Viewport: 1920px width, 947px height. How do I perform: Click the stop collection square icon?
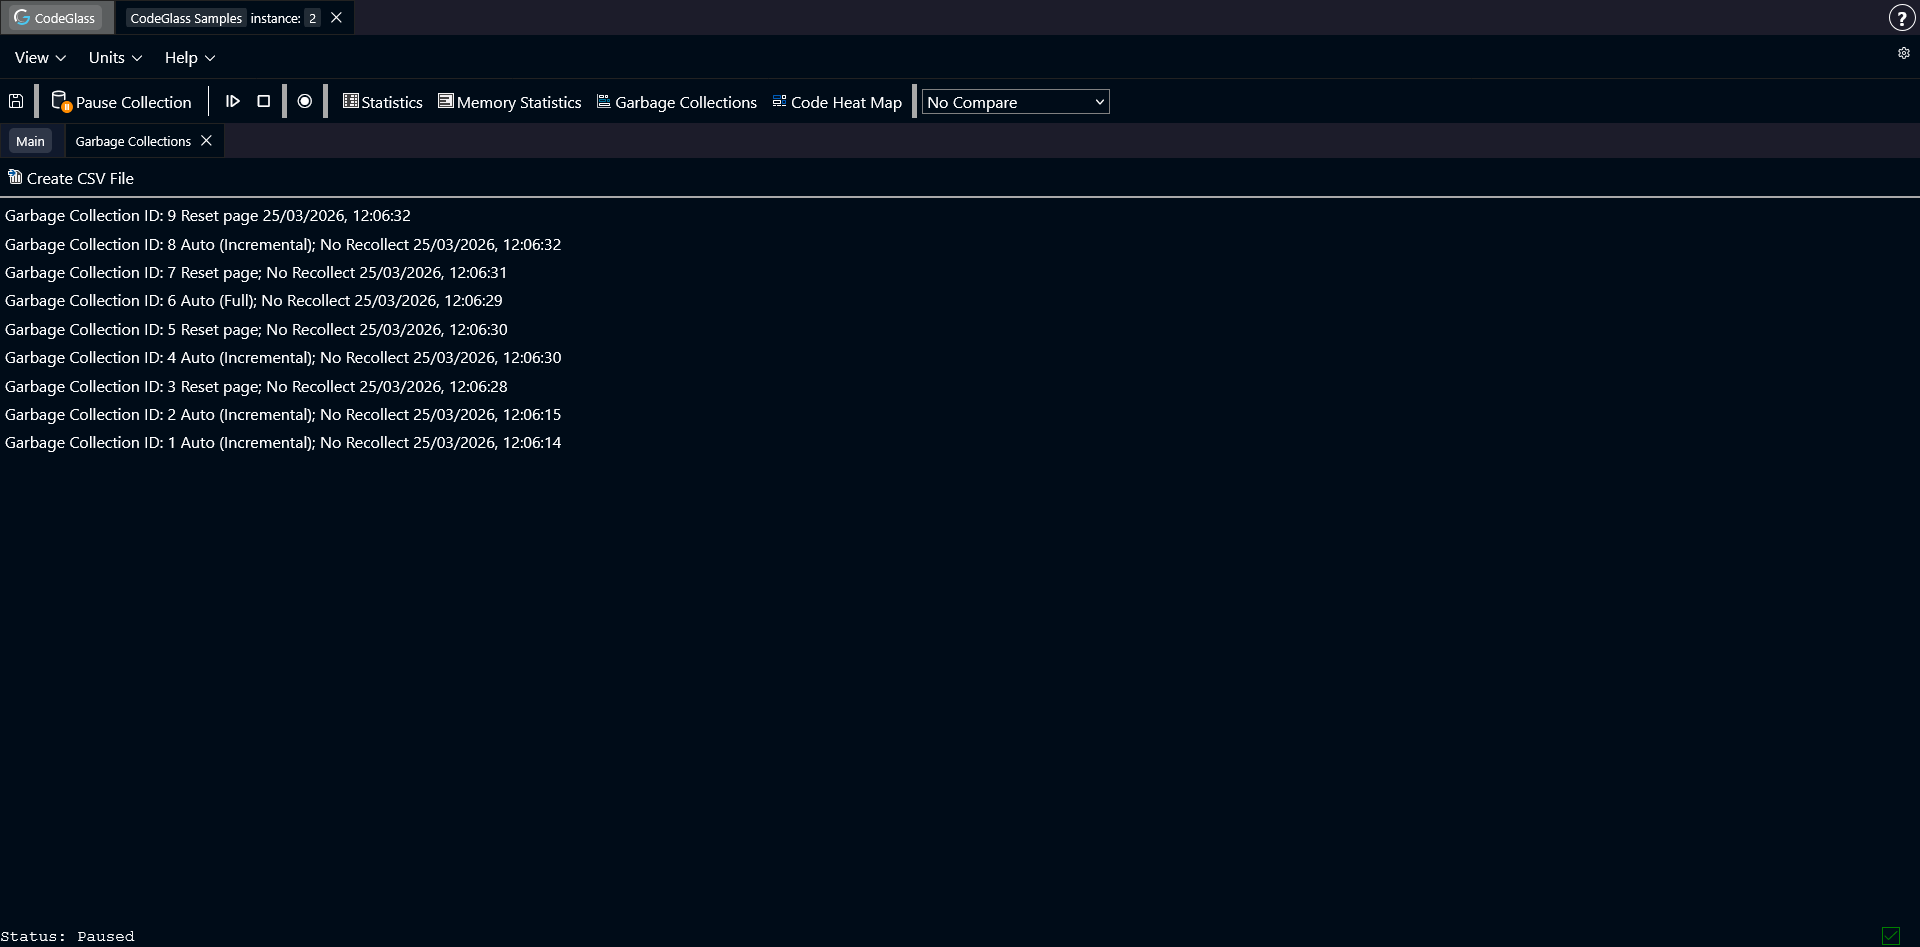tap(263, 101)
